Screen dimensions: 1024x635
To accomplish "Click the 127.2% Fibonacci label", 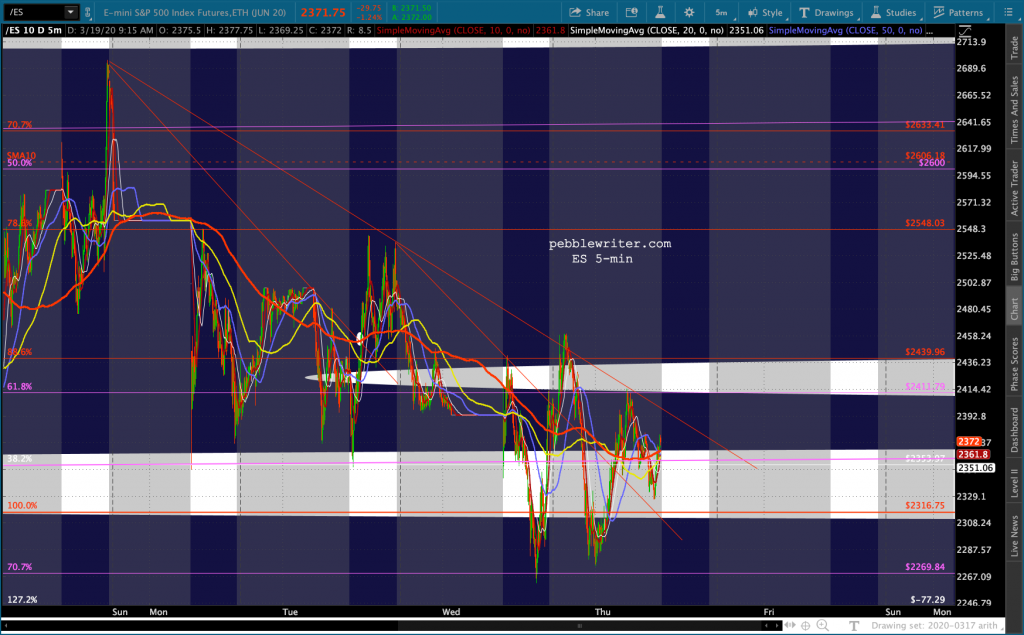I will pyautogui.click(x=22, y=599).
